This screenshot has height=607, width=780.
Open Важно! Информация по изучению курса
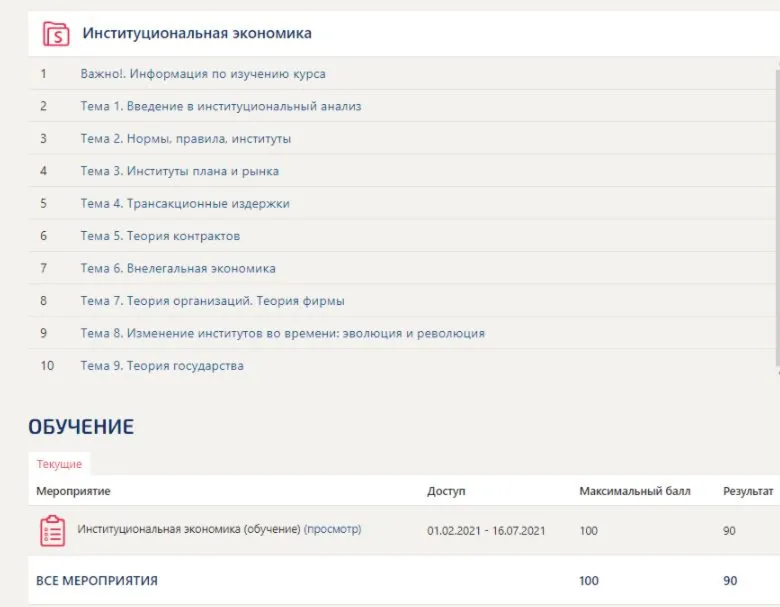(x=203, y=74)
